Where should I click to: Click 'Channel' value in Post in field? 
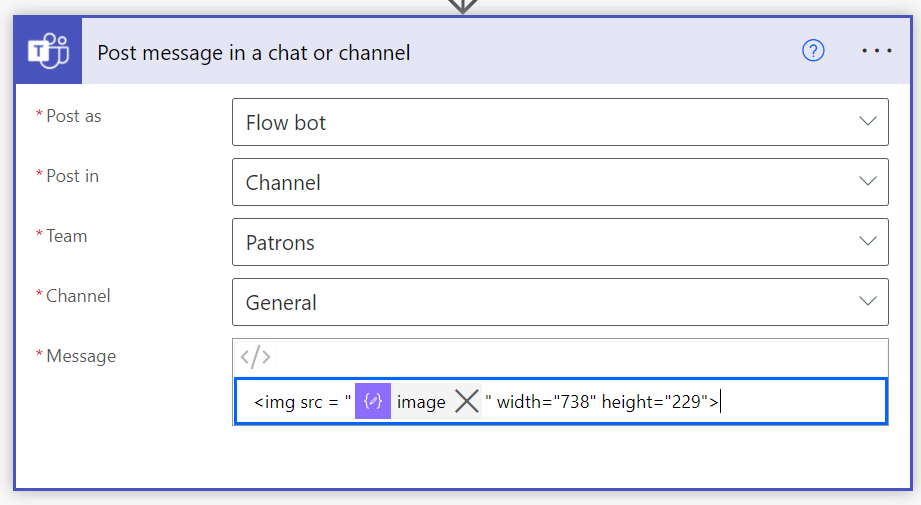(283, 183)
